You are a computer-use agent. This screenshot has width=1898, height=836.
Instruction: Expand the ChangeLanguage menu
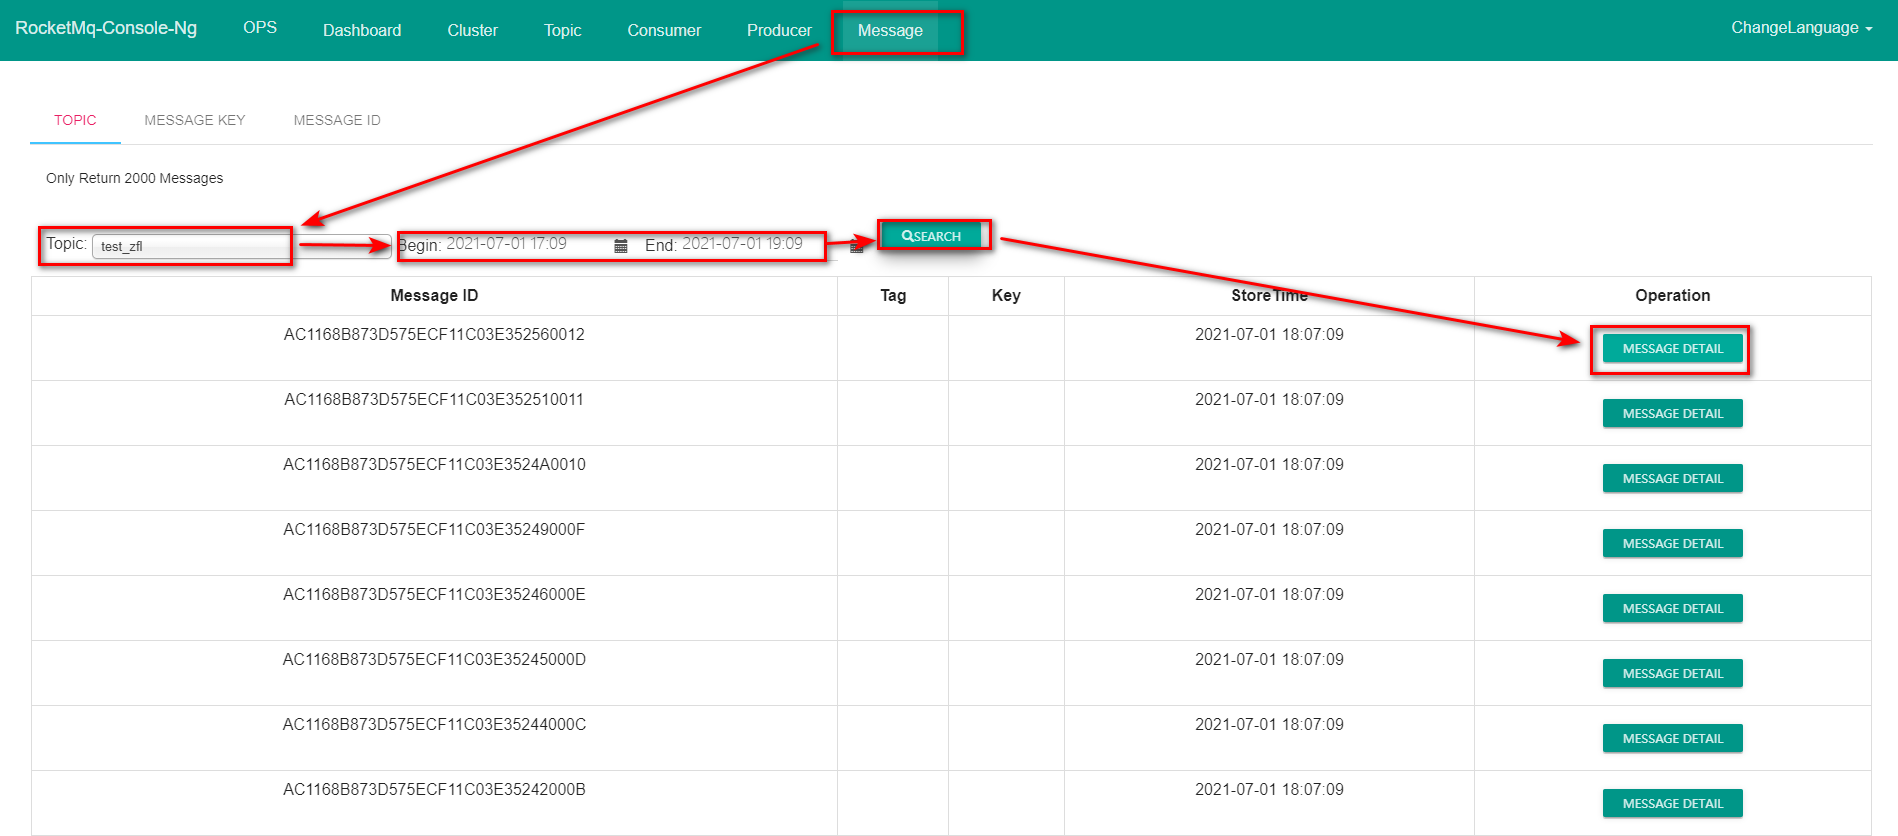(1801, 28)
